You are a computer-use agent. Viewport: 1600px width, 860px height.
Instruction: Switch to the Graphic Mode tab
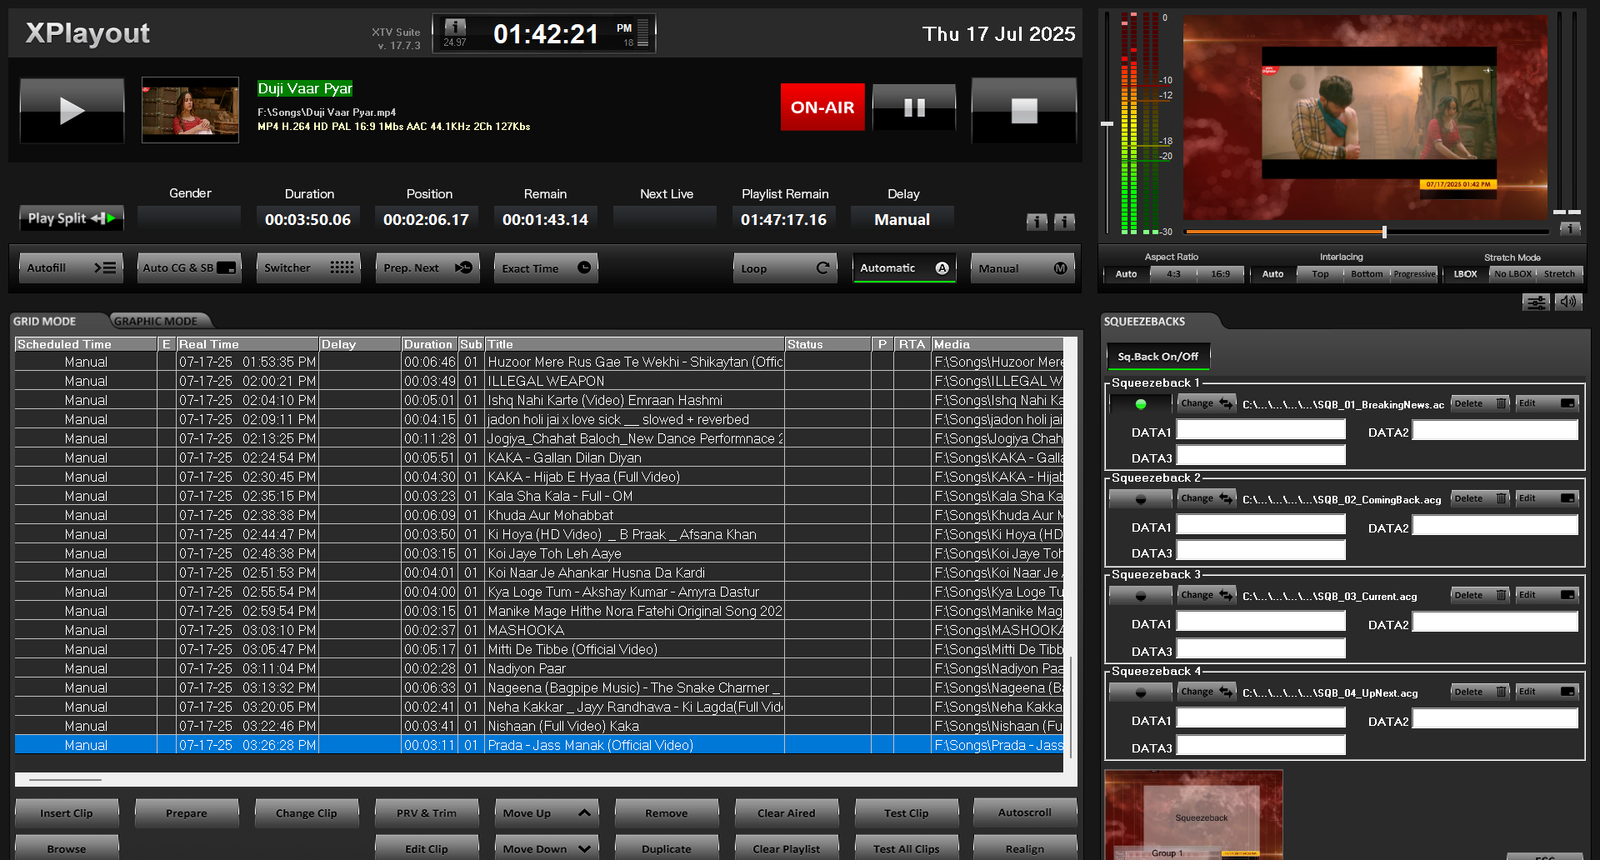tap(156, 321)
